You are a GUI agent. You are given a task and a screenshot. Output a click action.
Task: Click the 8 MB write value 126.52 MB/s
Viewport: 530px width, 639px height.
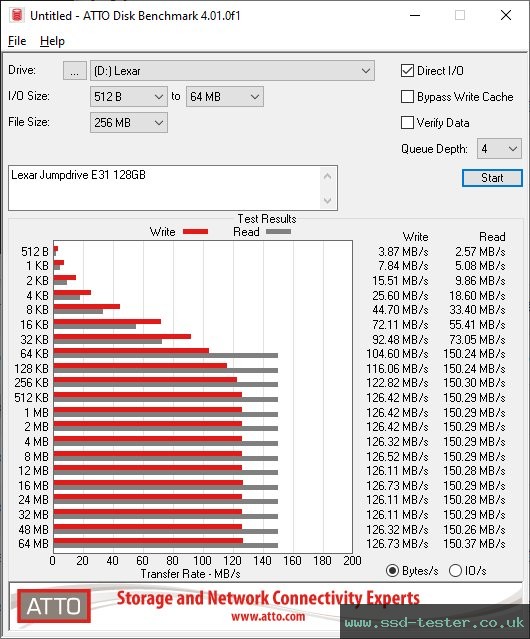click(397, 456)
